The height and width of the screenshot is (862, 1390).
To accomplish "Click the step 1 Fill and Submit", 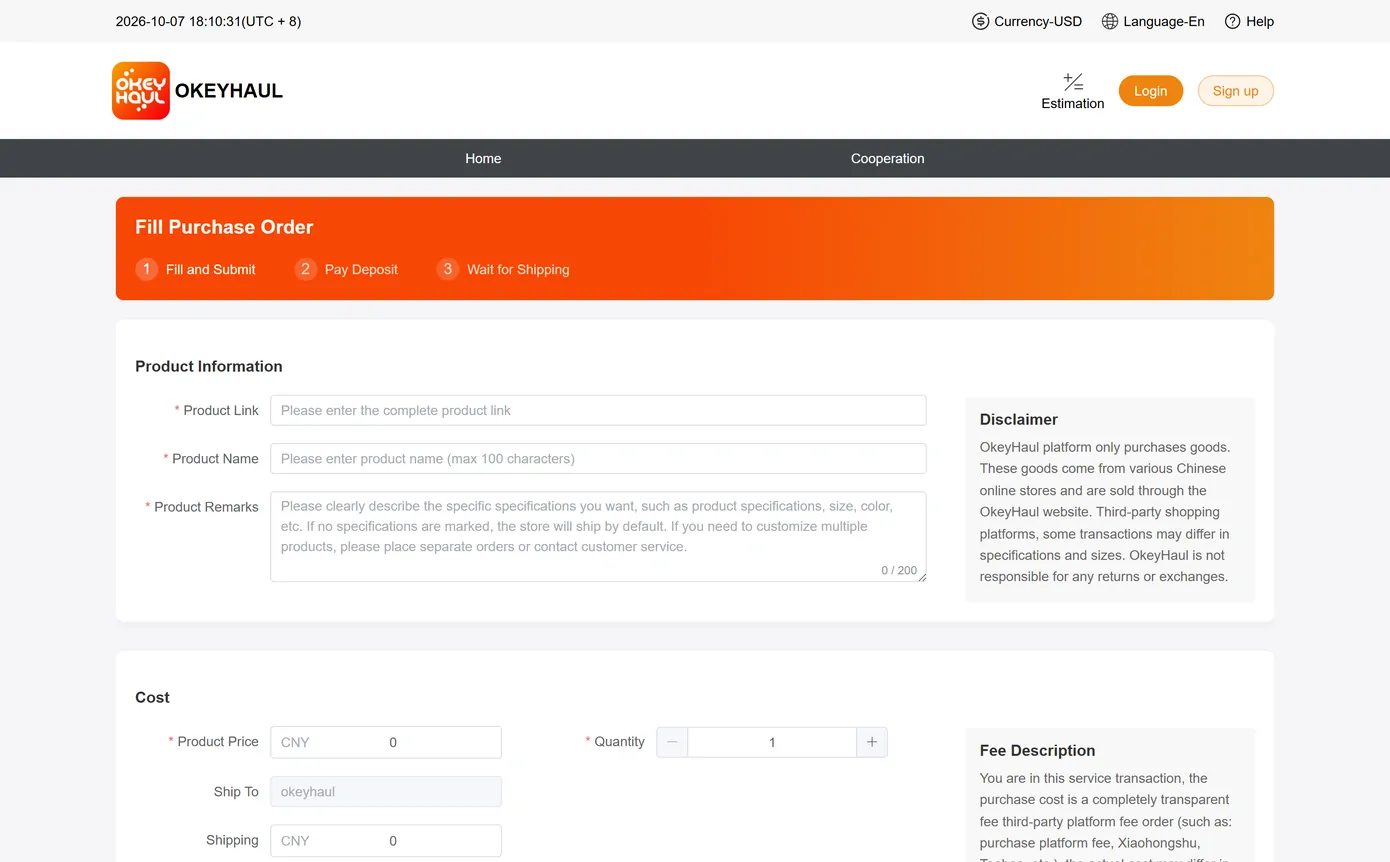I will click(x=196, y=269).
